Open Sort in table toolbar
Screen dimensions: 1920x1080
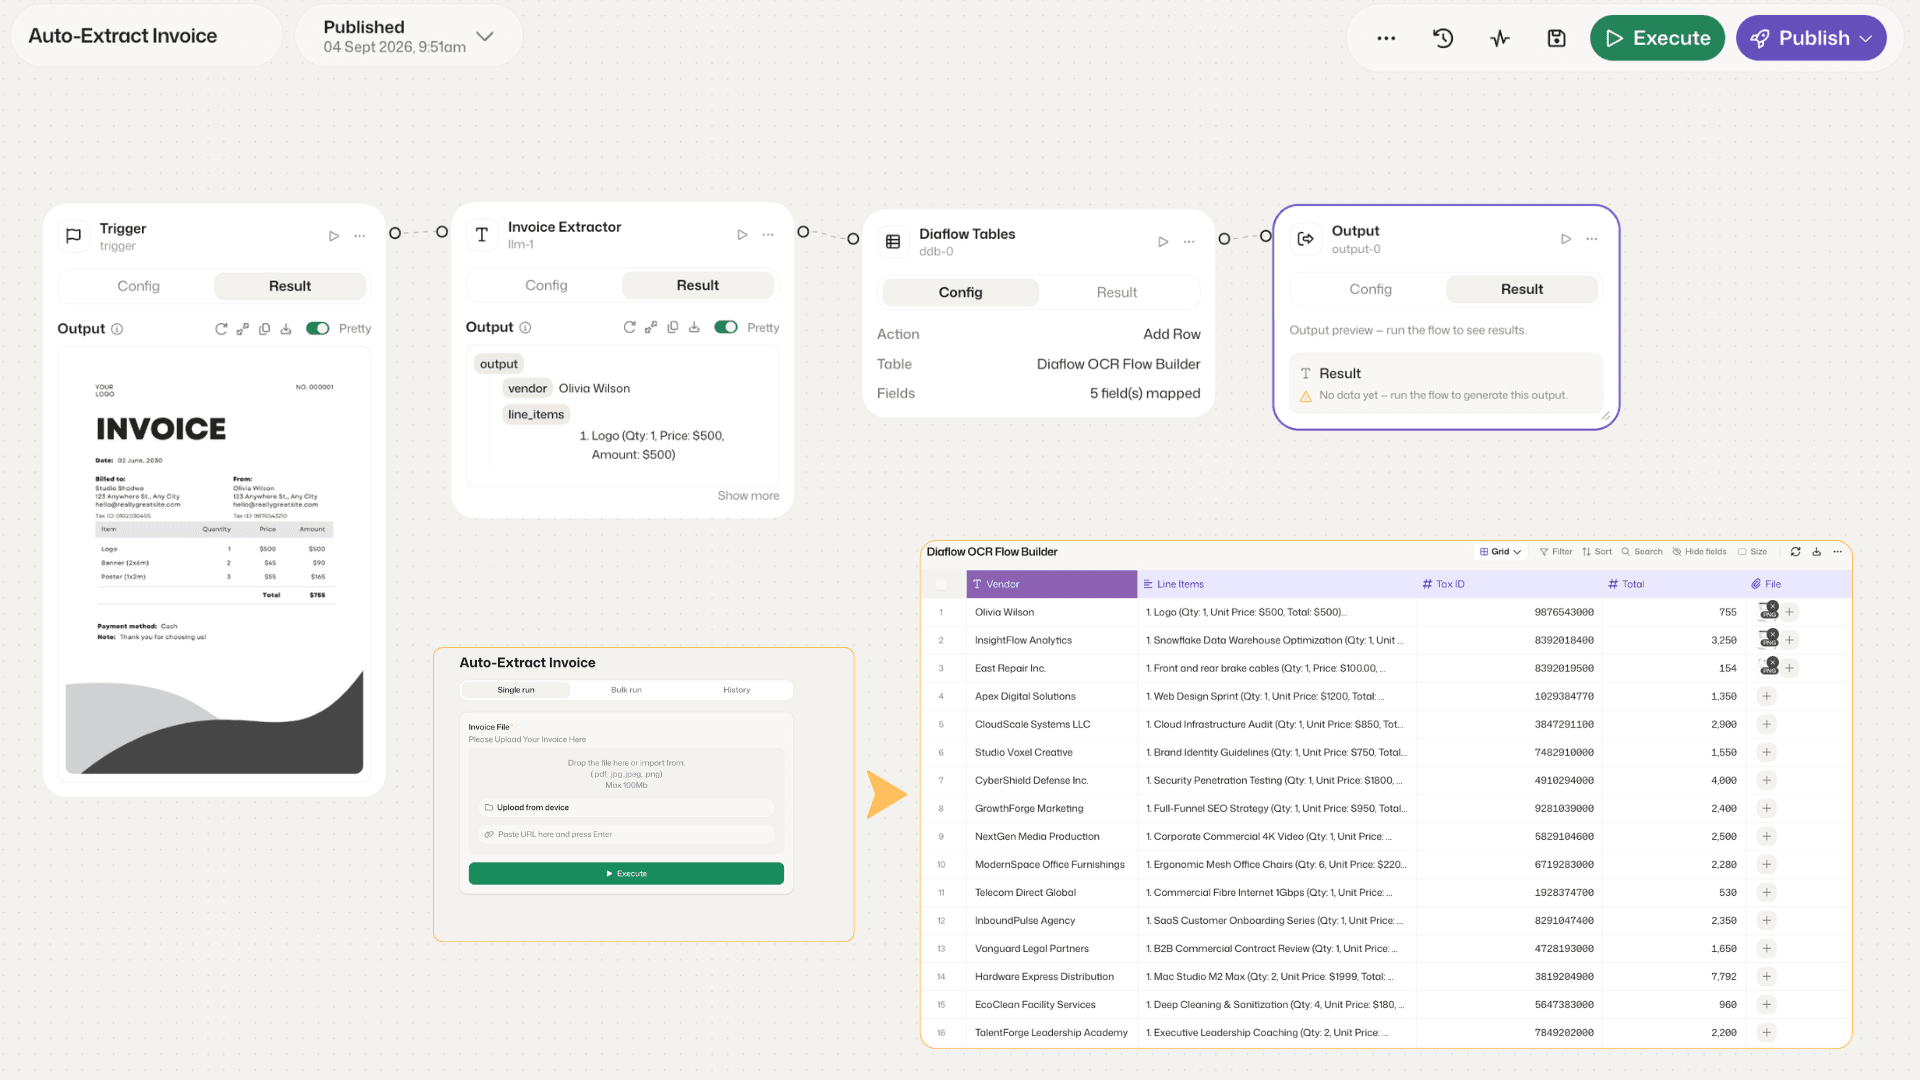pyautogui.click(x=1597, y=552)
